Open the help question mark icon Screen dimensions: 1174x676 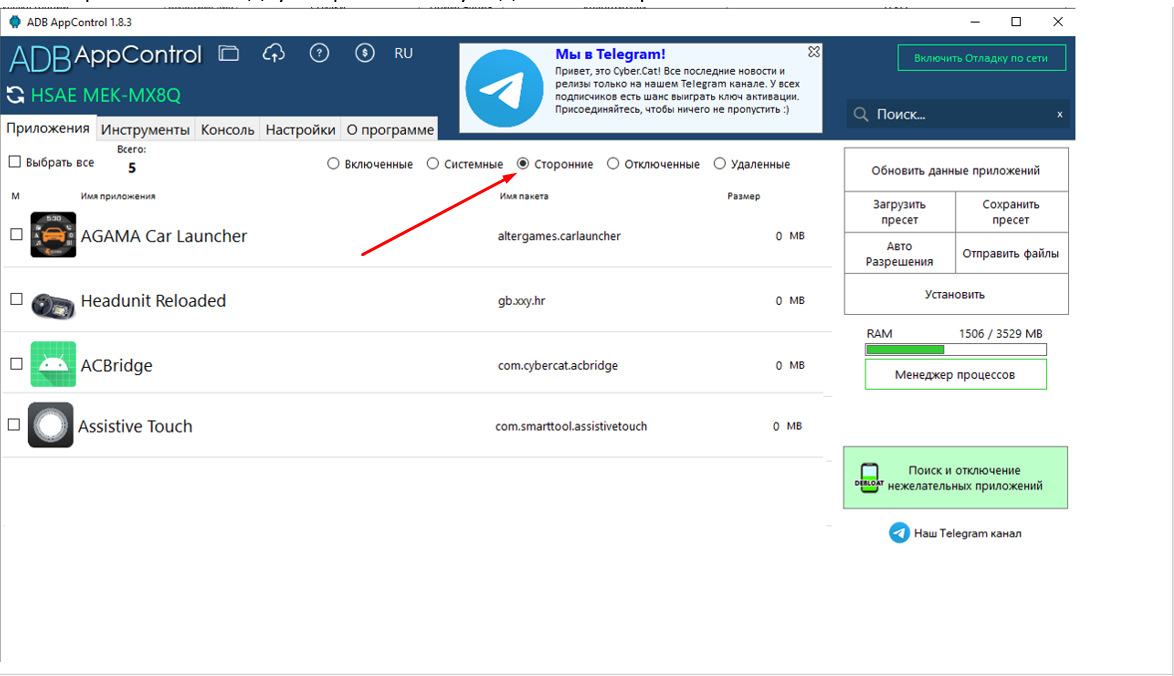coord(319,53)
